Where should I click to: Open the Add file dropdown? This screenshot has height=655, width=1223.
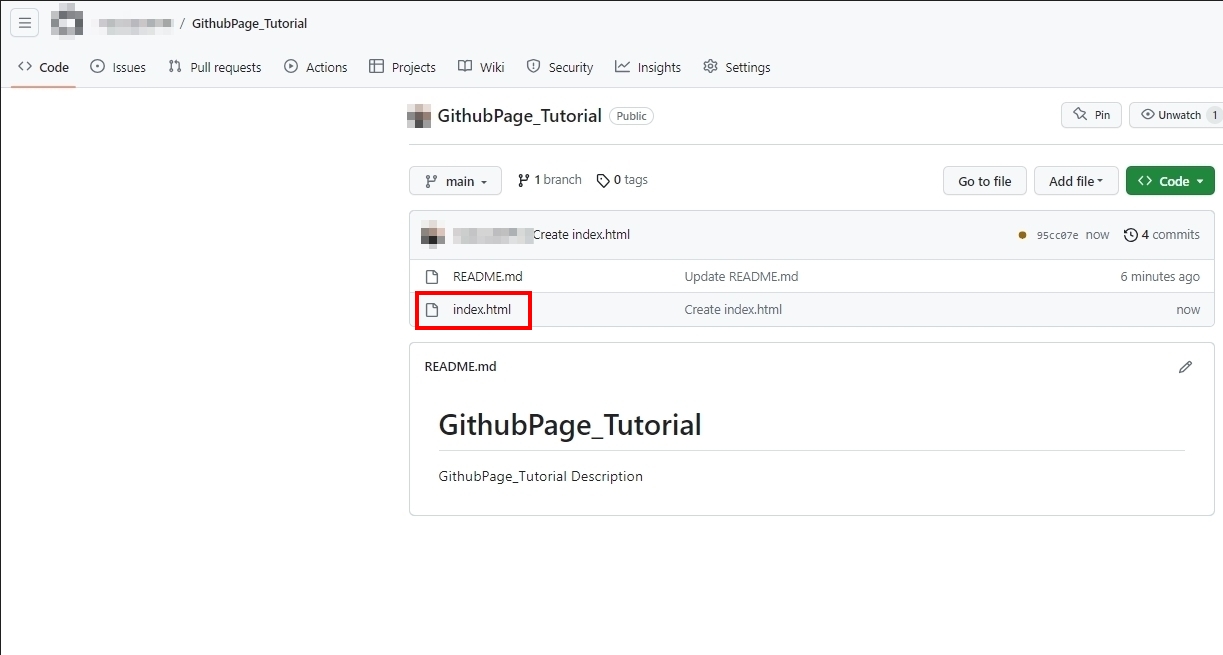[x=1075, y=181]
